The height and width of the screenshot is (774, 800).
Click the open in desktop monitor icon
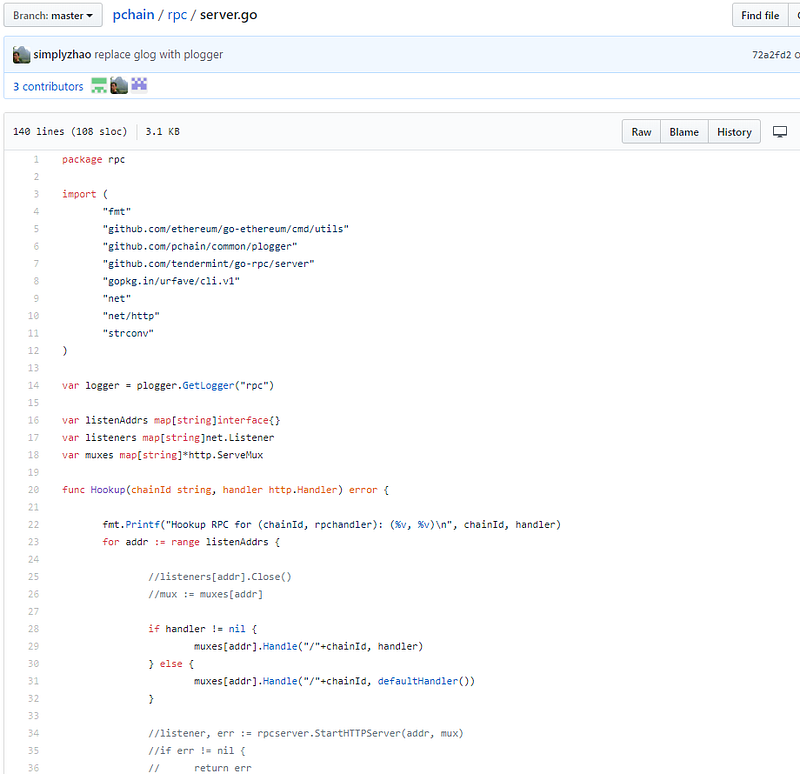click(x=781, y=132)
